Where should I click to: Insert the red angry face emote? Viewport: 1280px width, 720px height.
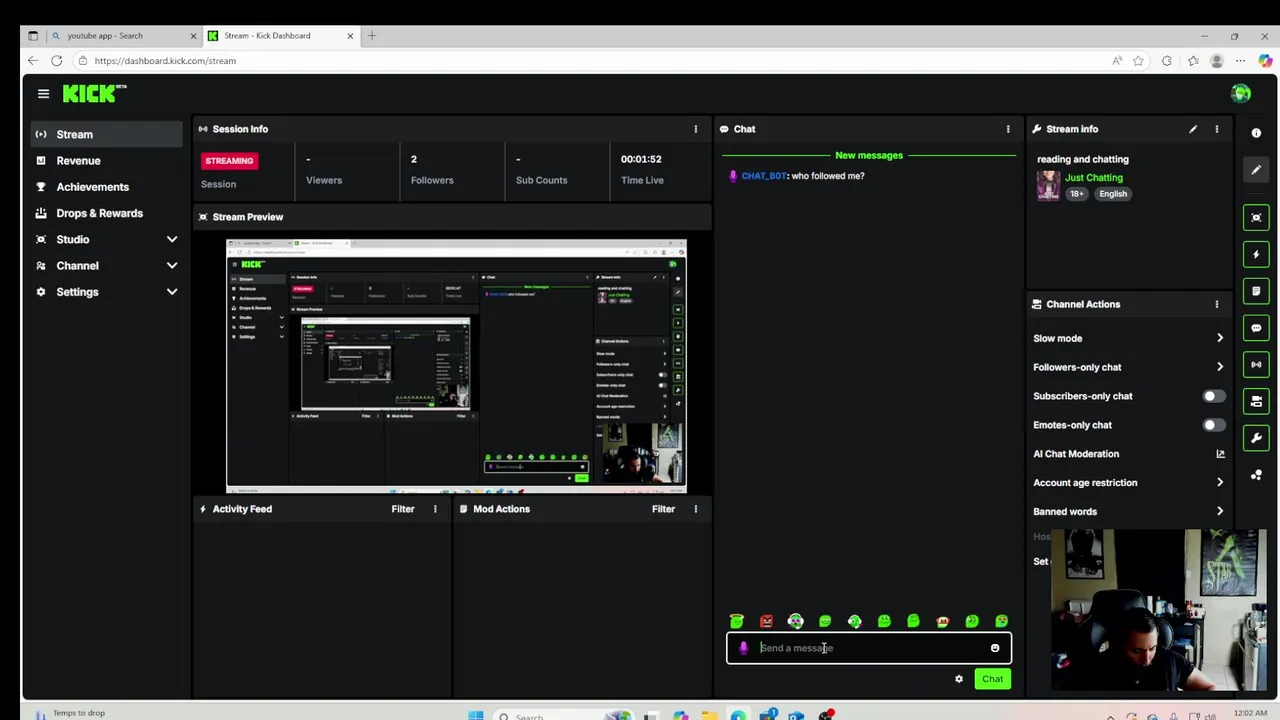point(766,621)
